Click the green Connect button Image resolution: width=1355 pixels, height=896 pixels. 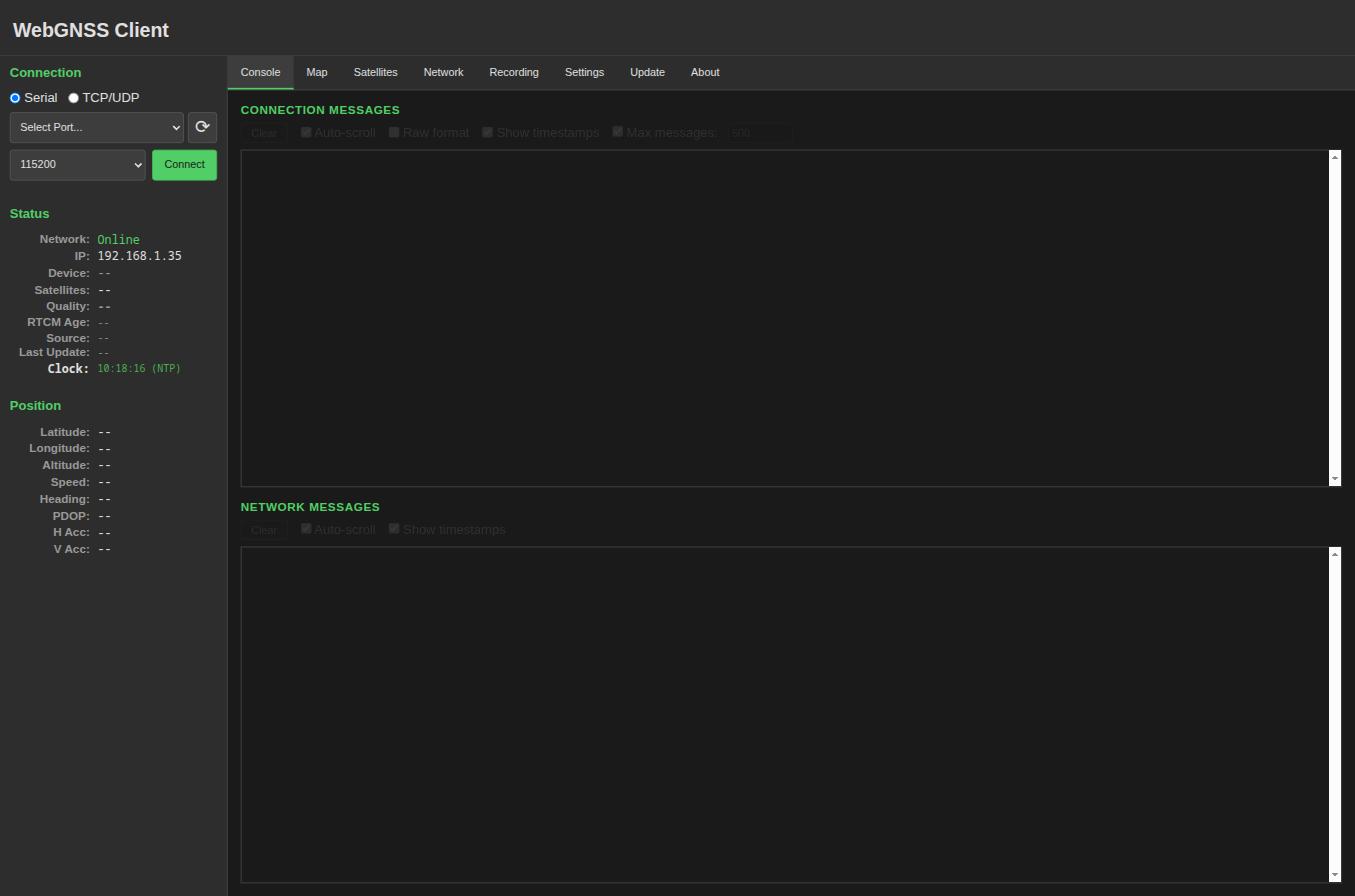click(x=184, y=165)
